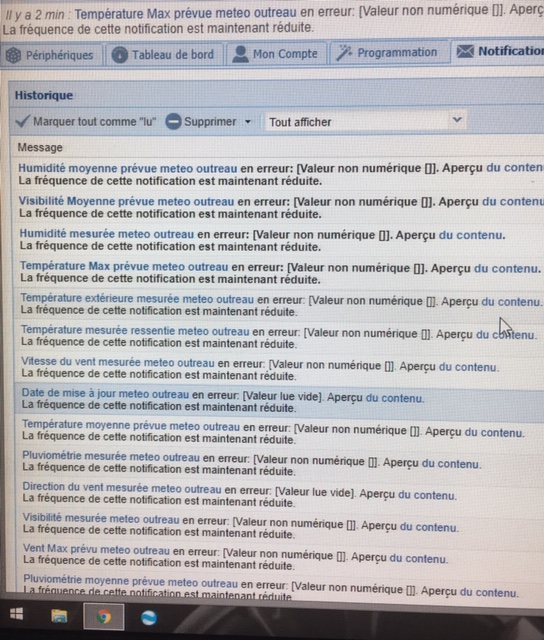Click the Tableau de bord gauge icon
Screen dimensions: 544x640
click(120, 55)
